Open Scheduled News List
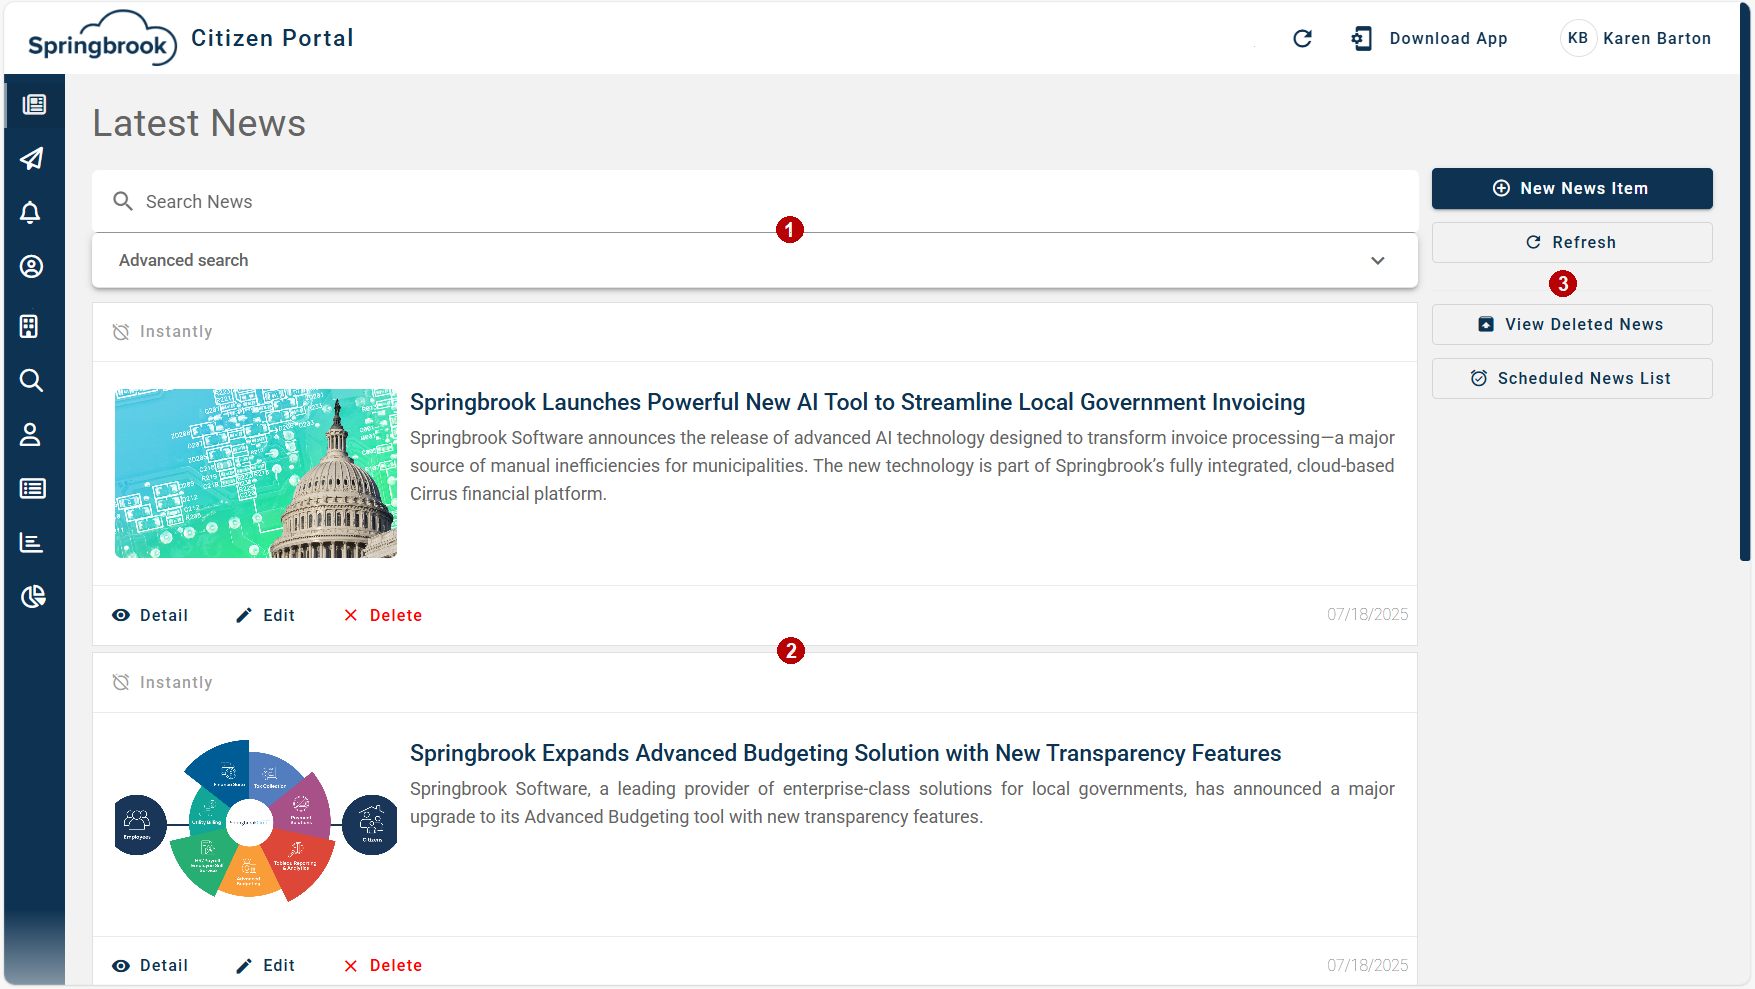This screenshot has width=1755, height=989. point(1572,378)
